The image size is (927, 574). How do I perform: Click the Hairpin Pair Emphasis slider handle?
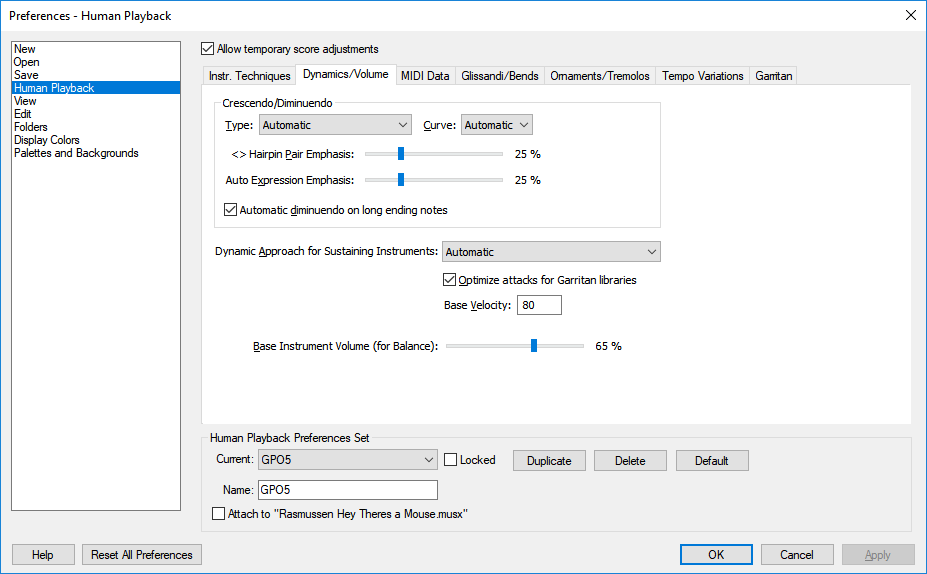pos(400,153)
